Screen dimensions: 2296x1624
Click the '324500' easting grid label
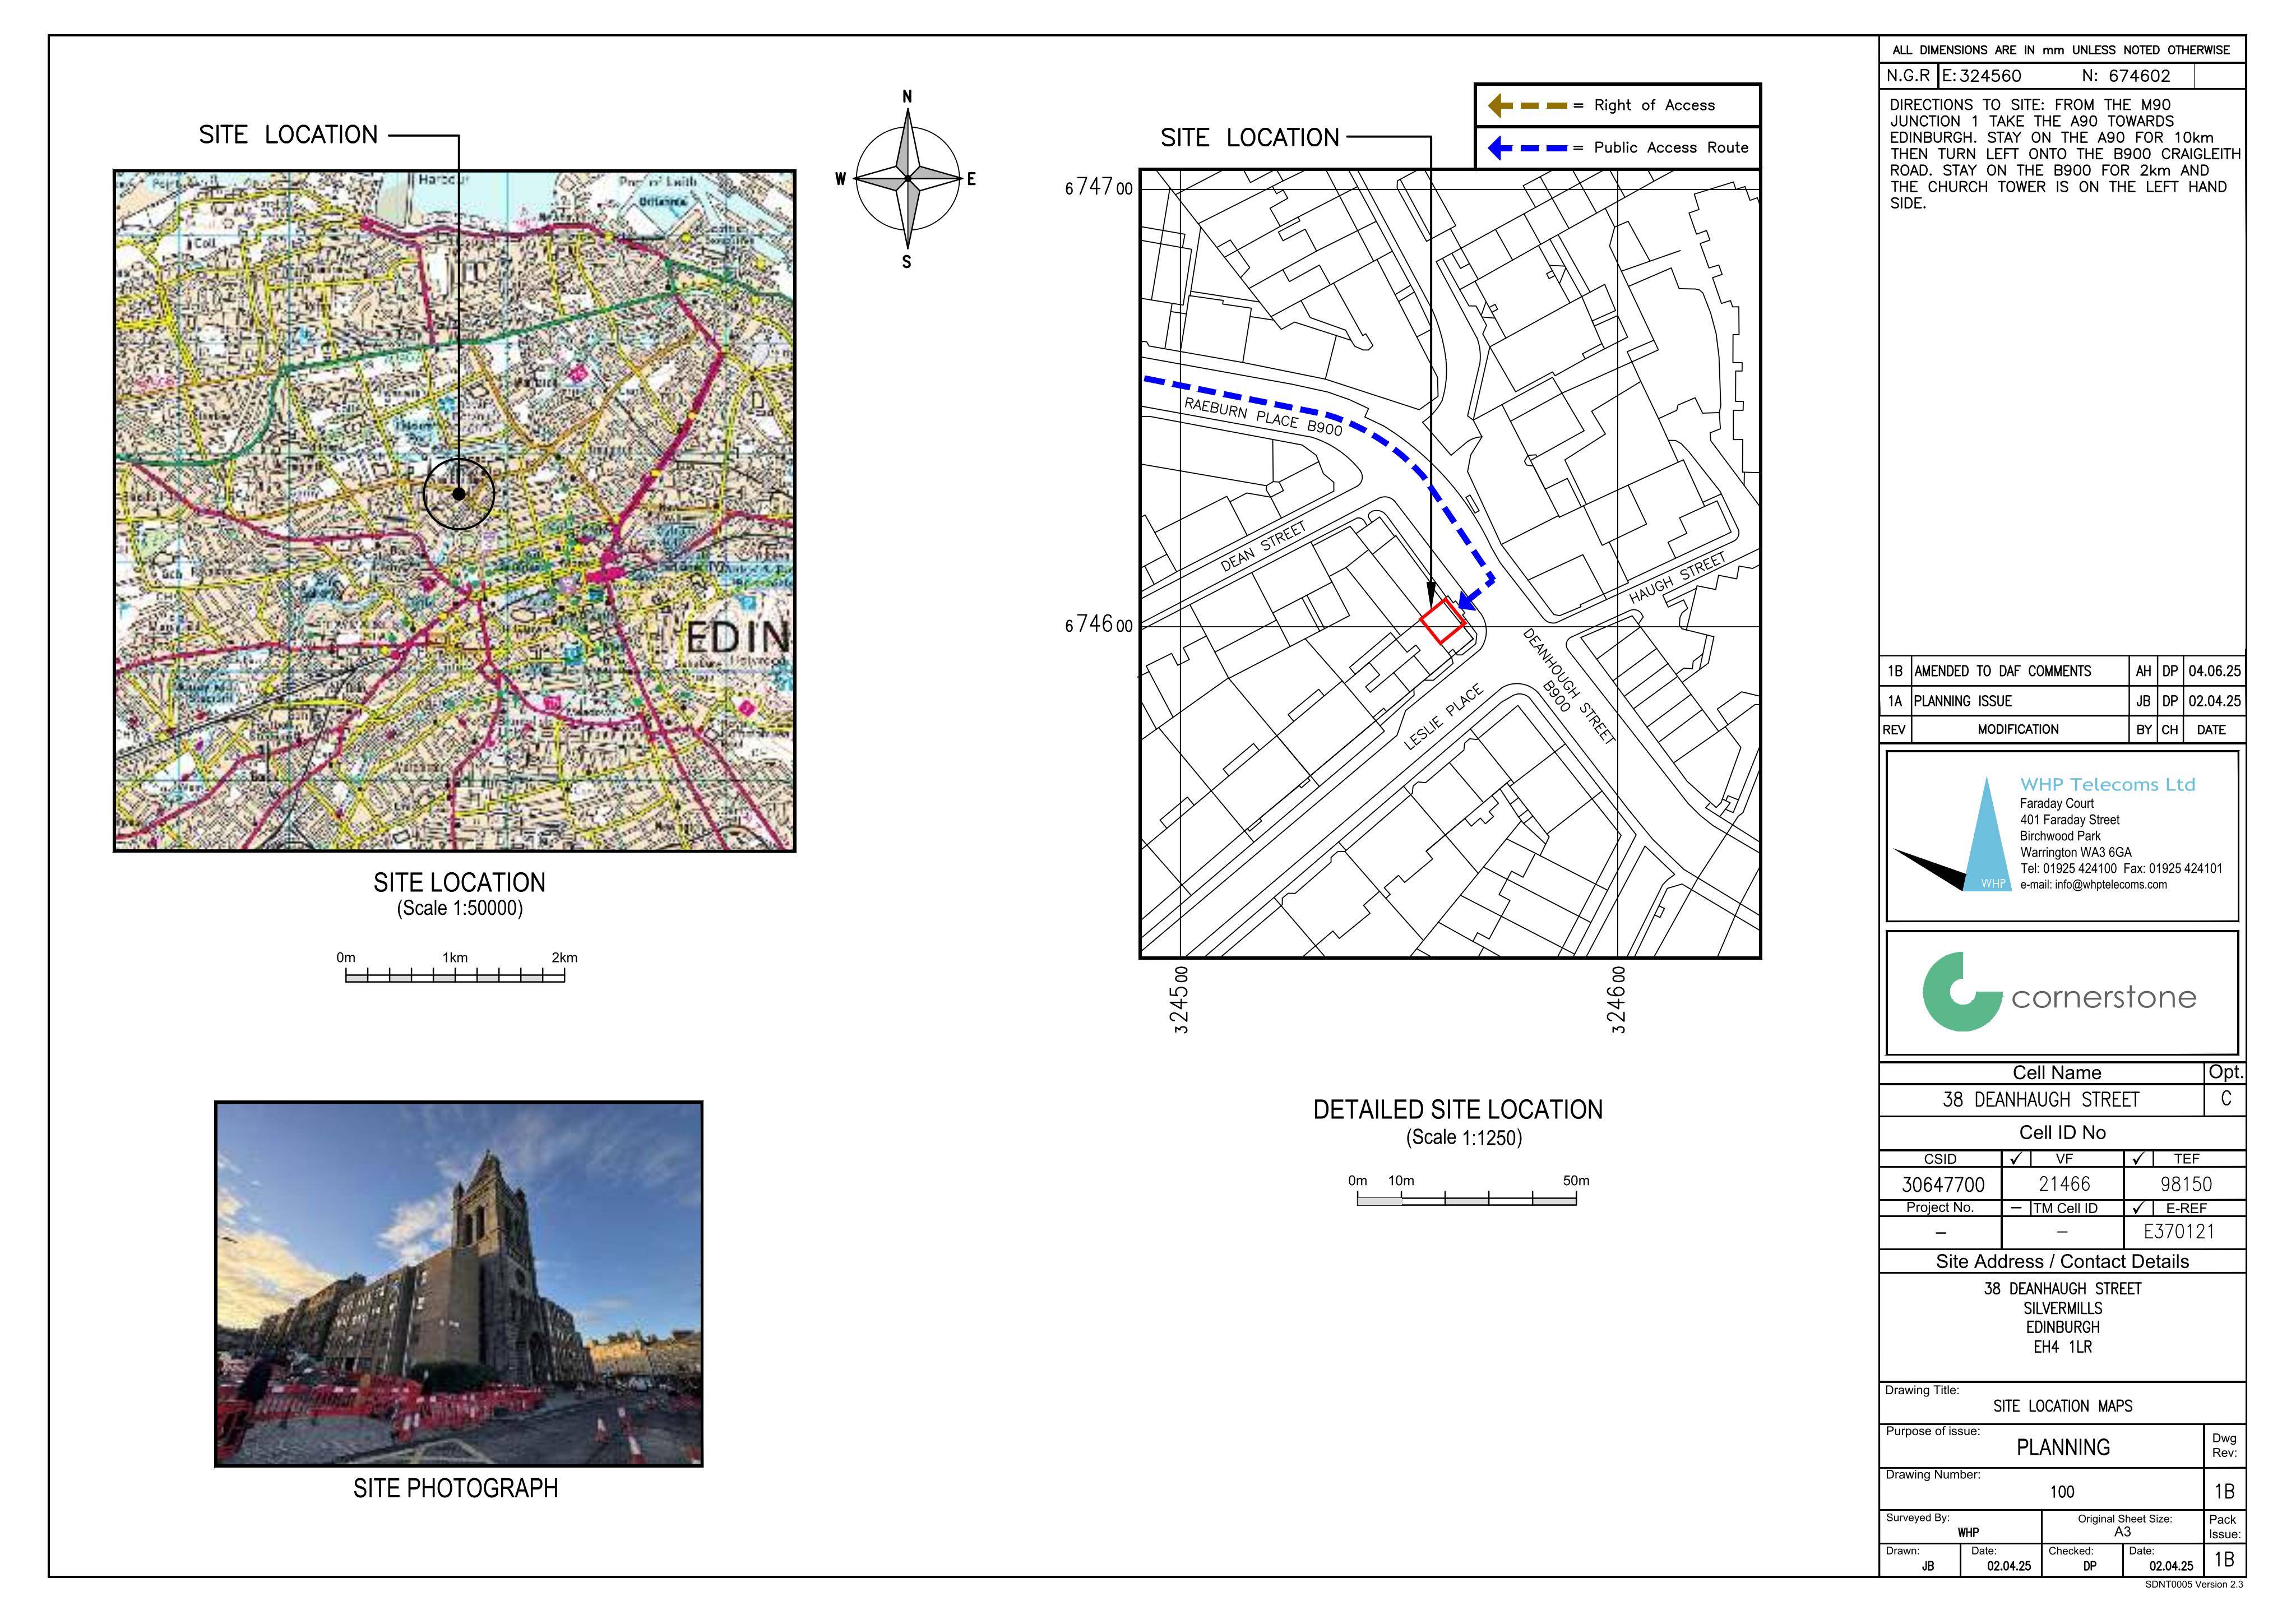[1181, 1000]
